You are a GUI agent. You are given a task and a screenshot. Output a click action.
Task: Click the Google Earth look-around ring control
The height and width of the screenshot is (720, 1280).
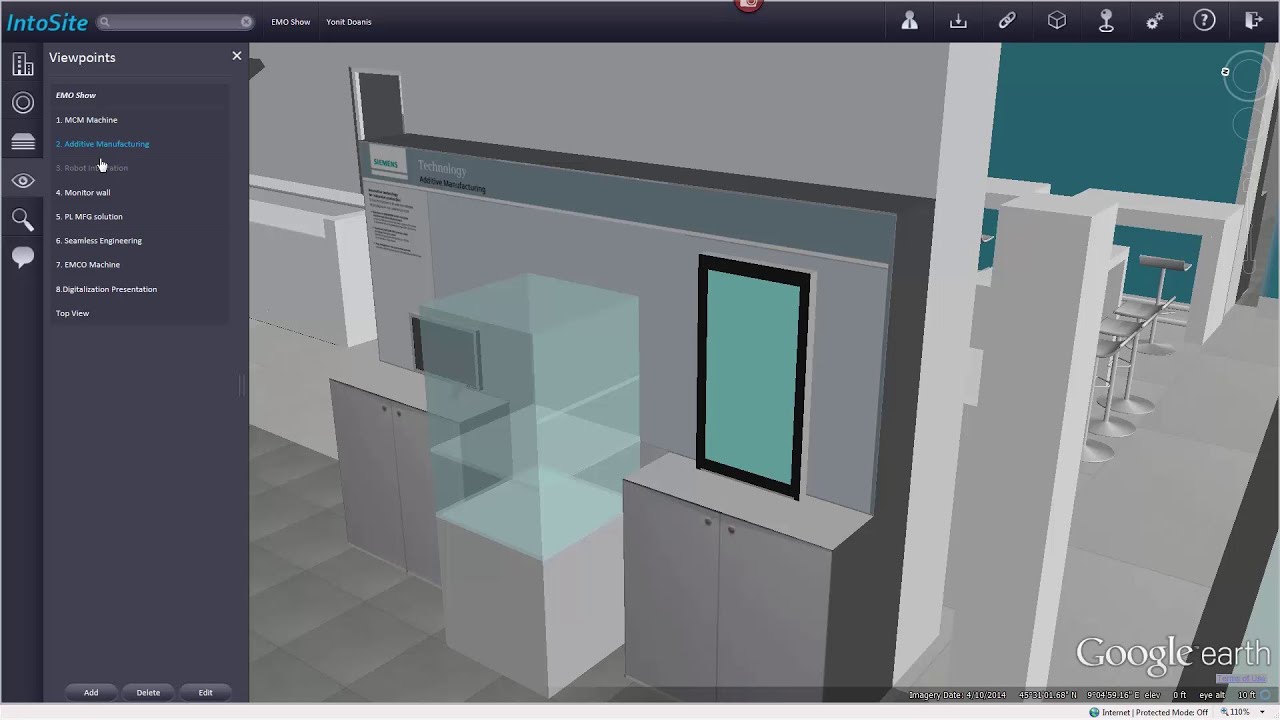coord(1248,76)
